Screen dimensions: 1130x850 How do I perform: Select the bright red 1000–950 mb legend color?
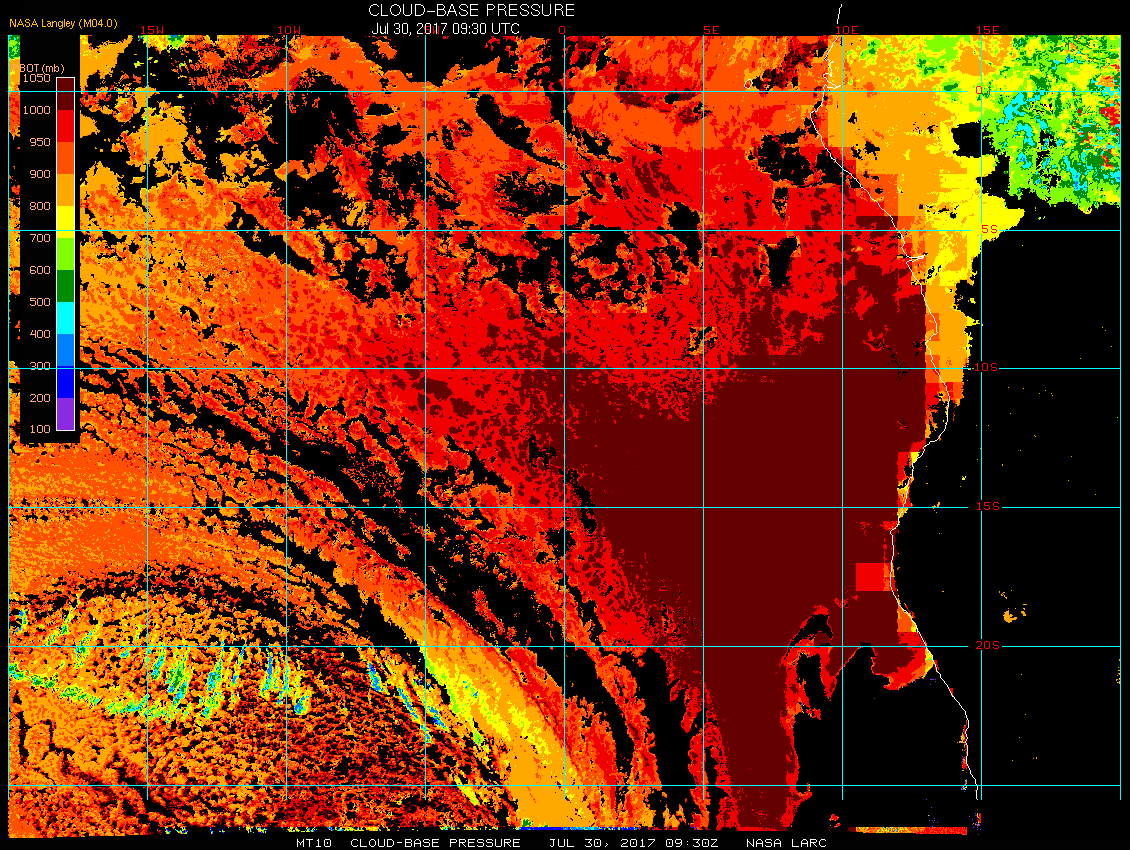66,126
